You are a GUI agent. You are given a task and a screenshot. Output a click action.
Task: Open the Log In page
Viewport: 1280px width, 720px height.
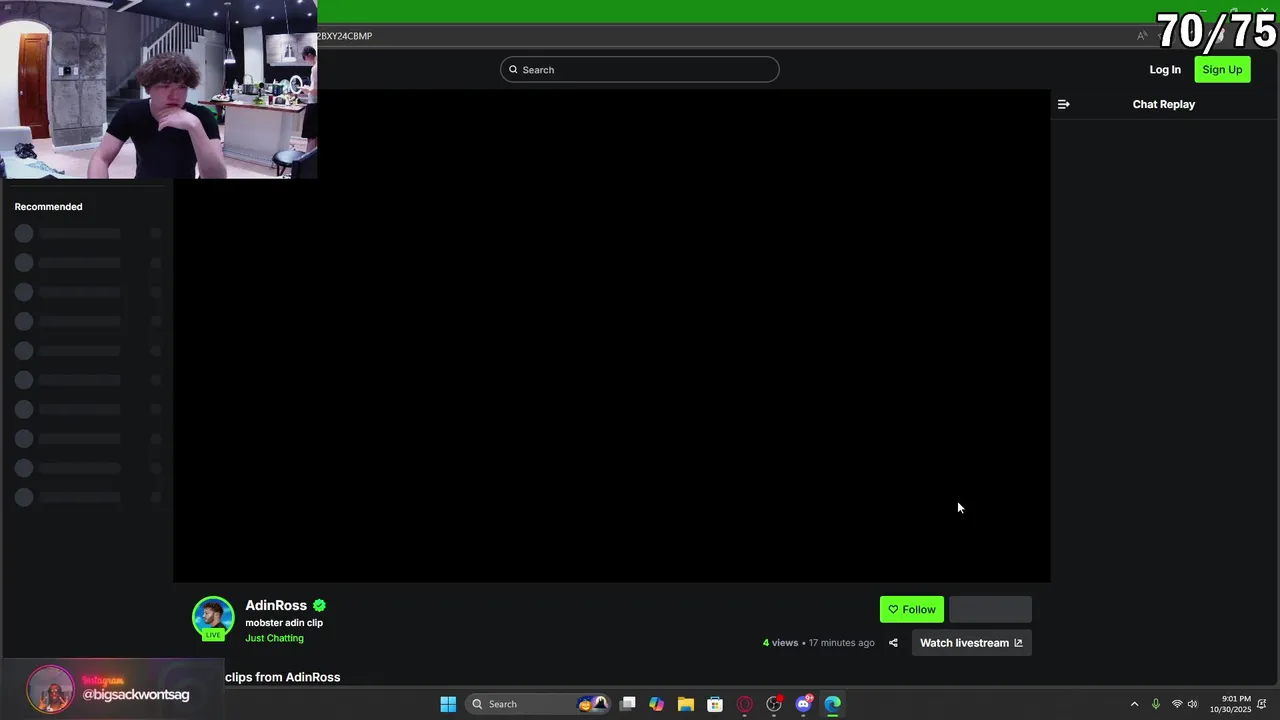coord(1165,69)
